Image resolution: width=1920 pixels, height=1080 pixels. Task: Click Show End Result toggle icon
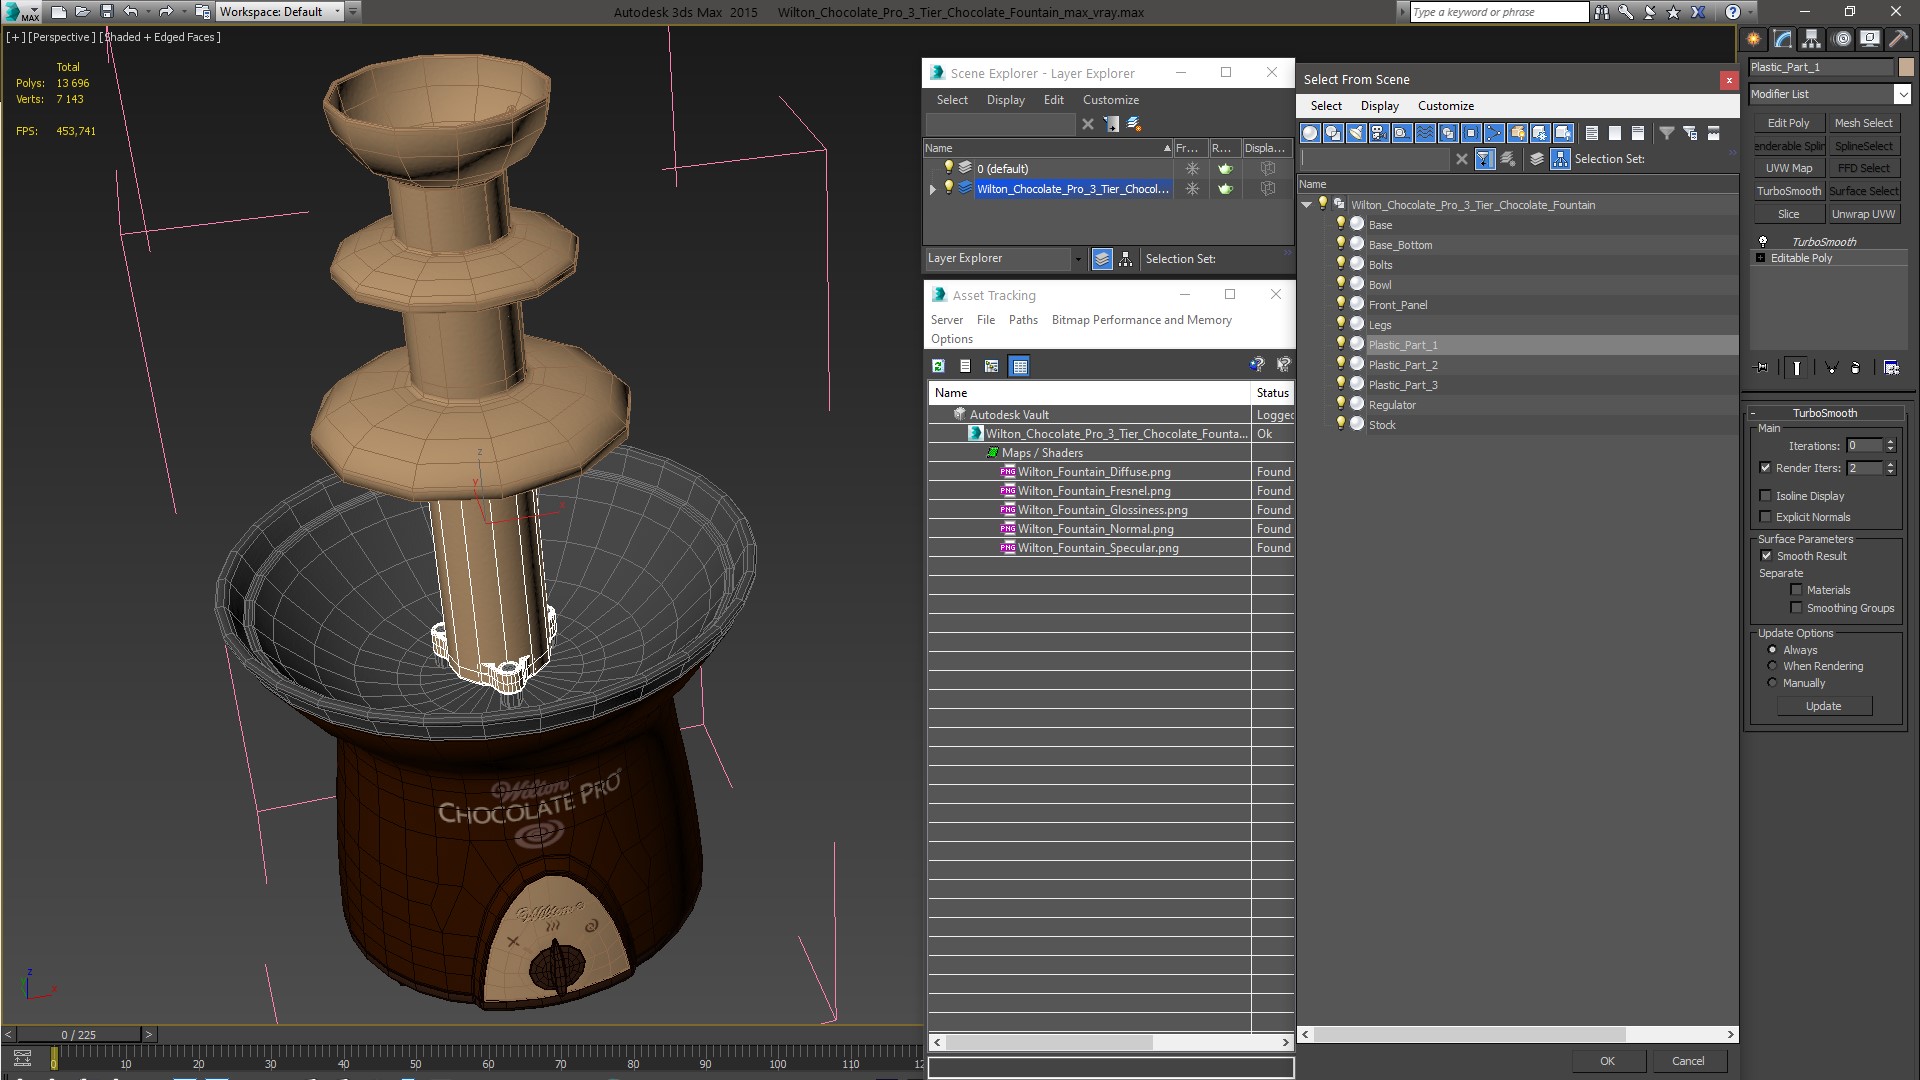[1797, 368]
